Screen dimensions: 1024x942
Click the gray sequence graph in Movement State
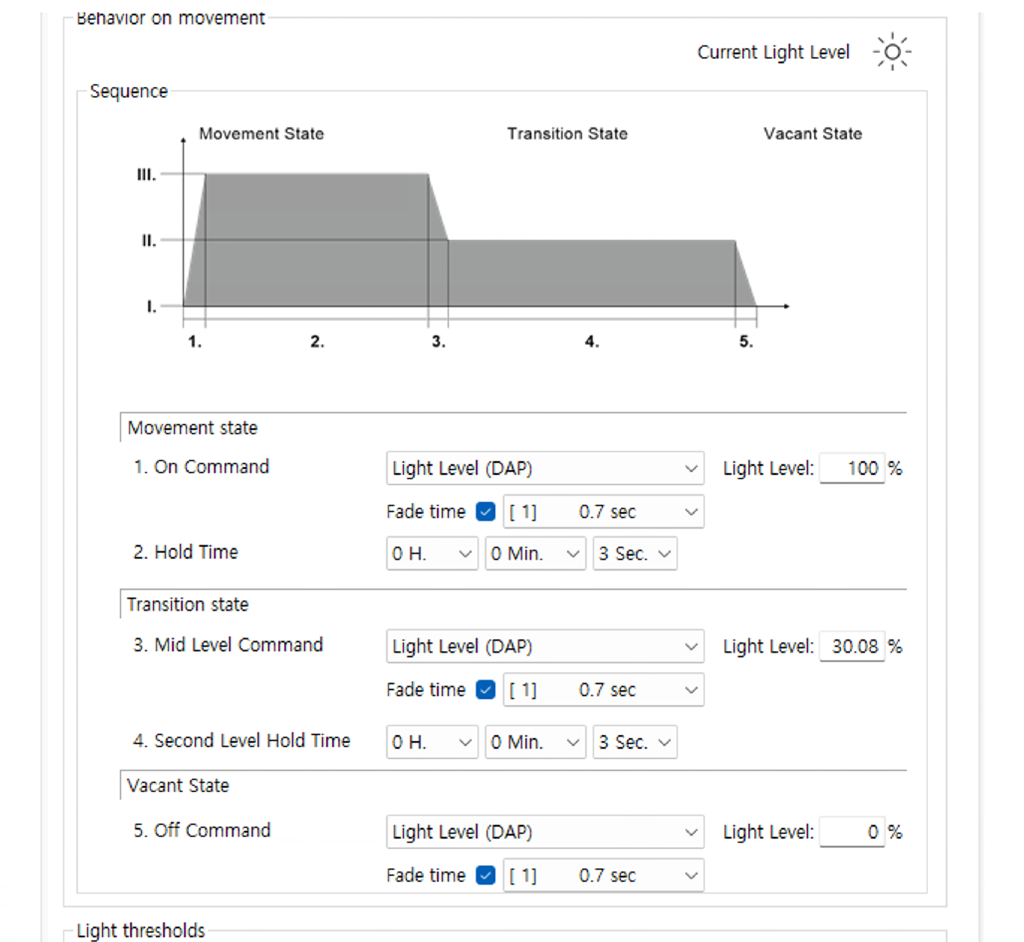click(x=316, y=240)
